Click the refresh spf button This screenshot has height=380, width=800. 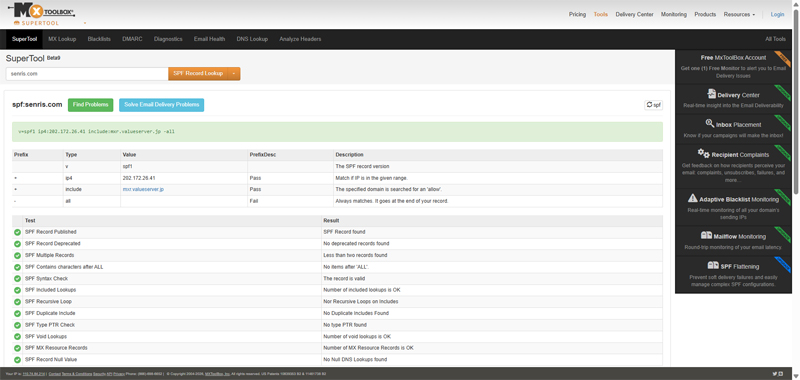[654, 105]
